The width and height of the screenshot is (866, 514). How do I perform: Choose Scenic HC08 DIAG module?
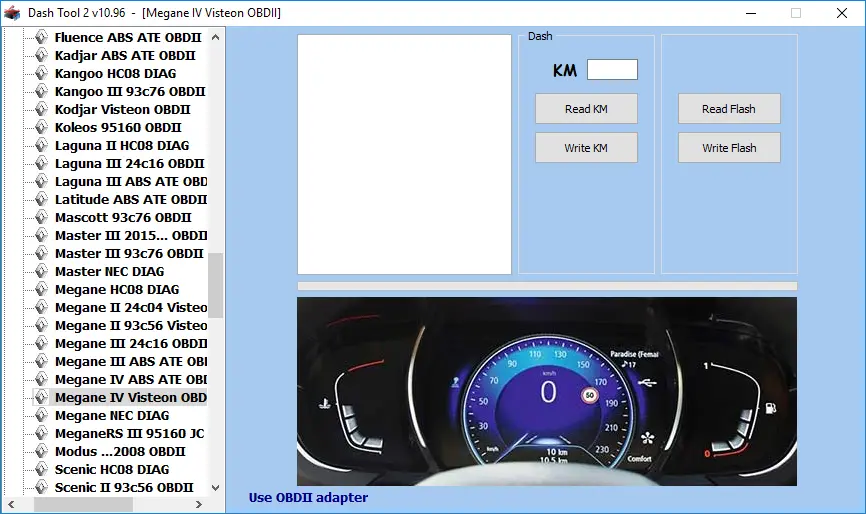tap(112, 469)
